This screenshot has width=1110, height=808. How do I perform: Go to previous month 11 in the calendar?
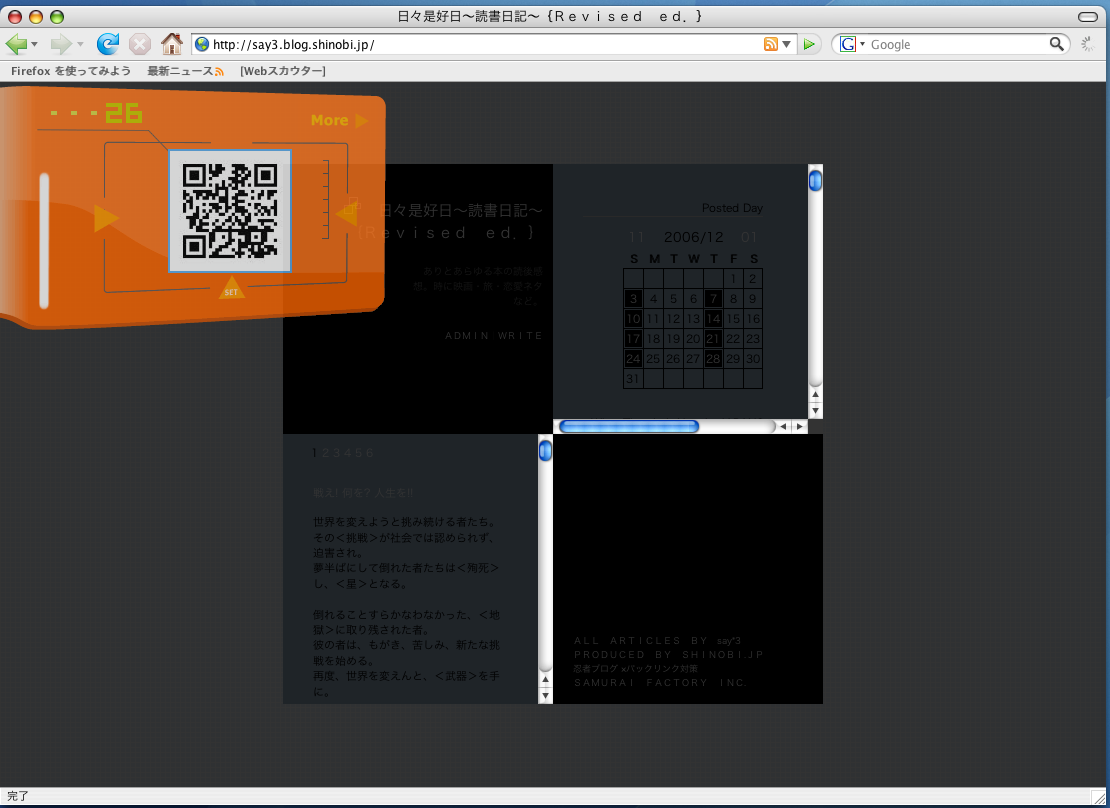(x=636, y=237)
